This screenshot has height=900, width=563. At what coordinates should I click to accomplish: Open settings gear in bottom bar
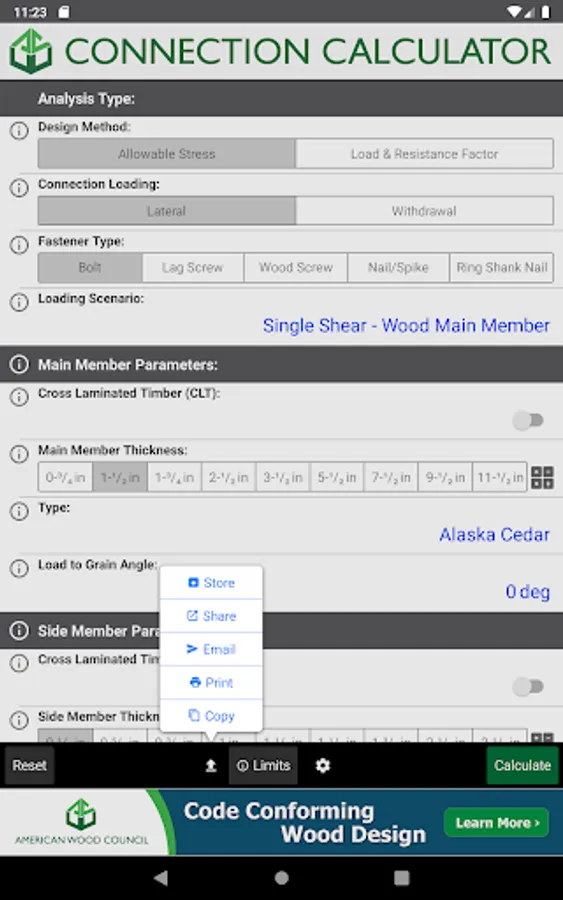pos(323,765)
